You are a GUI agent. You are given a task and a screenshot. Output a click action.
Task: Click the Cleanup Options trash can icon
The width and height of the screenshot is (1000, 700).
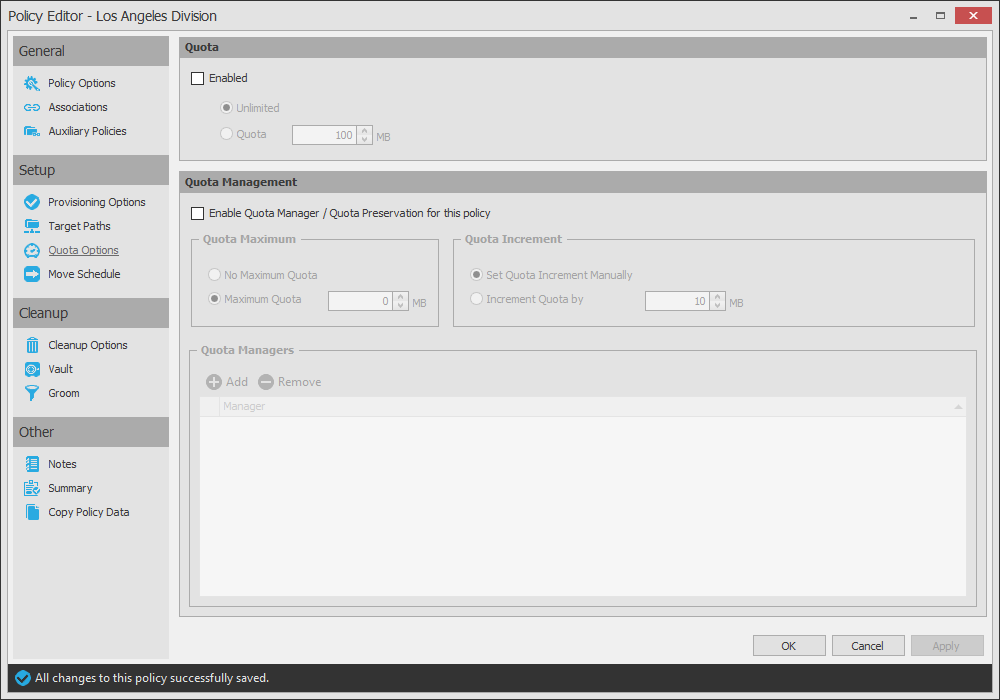coord(32,345)
